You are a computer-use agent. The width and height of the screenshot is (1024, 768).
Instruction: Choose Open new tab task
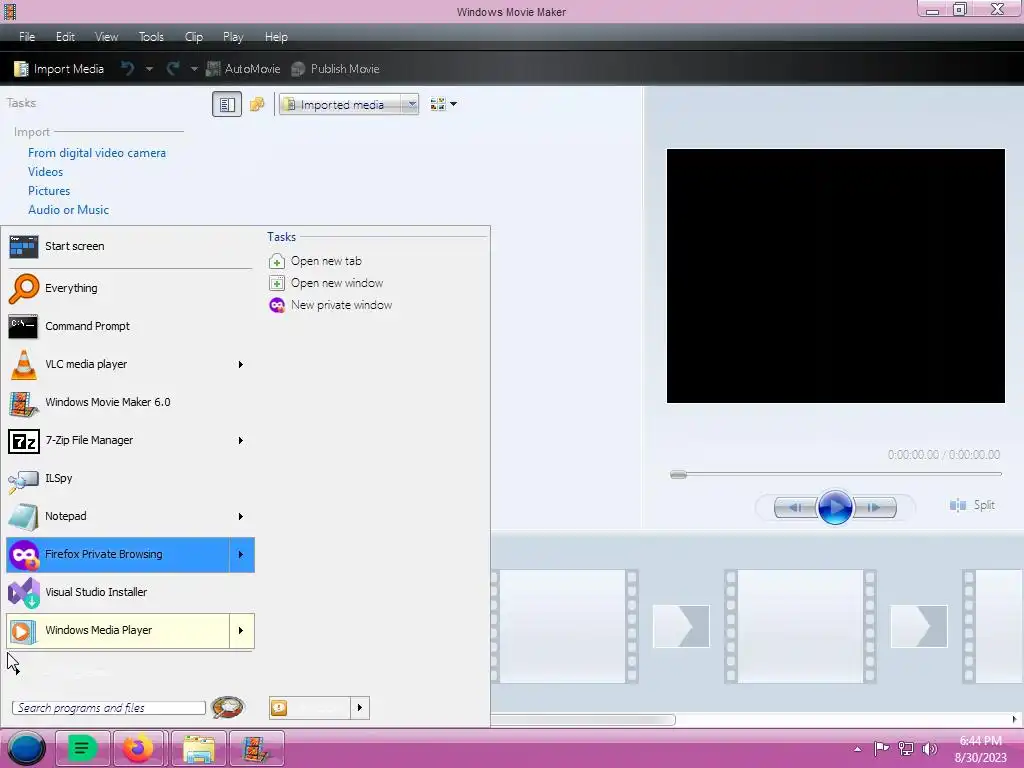pyautogui.click(x=315, y=261)
